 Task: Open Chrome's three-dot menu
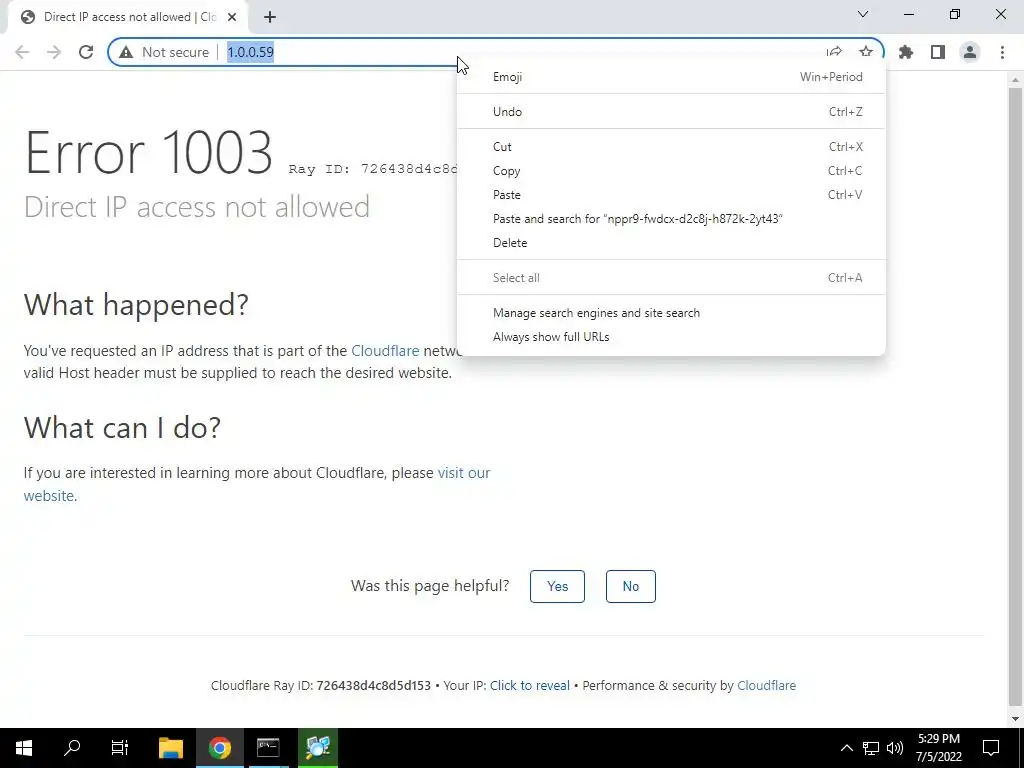coord(1002,52)
